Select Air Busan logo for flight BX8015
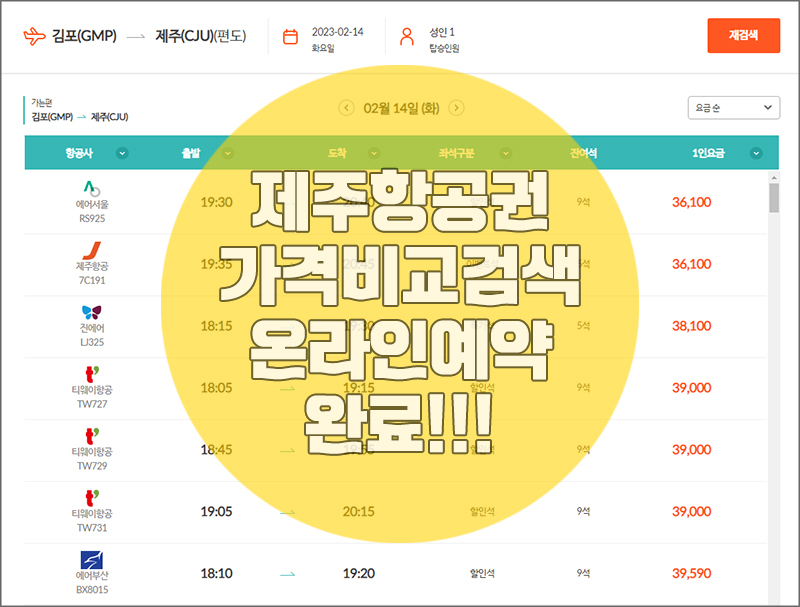Image resolution: width=800 pixels, height=607 pixels. (x=92, y=560)
